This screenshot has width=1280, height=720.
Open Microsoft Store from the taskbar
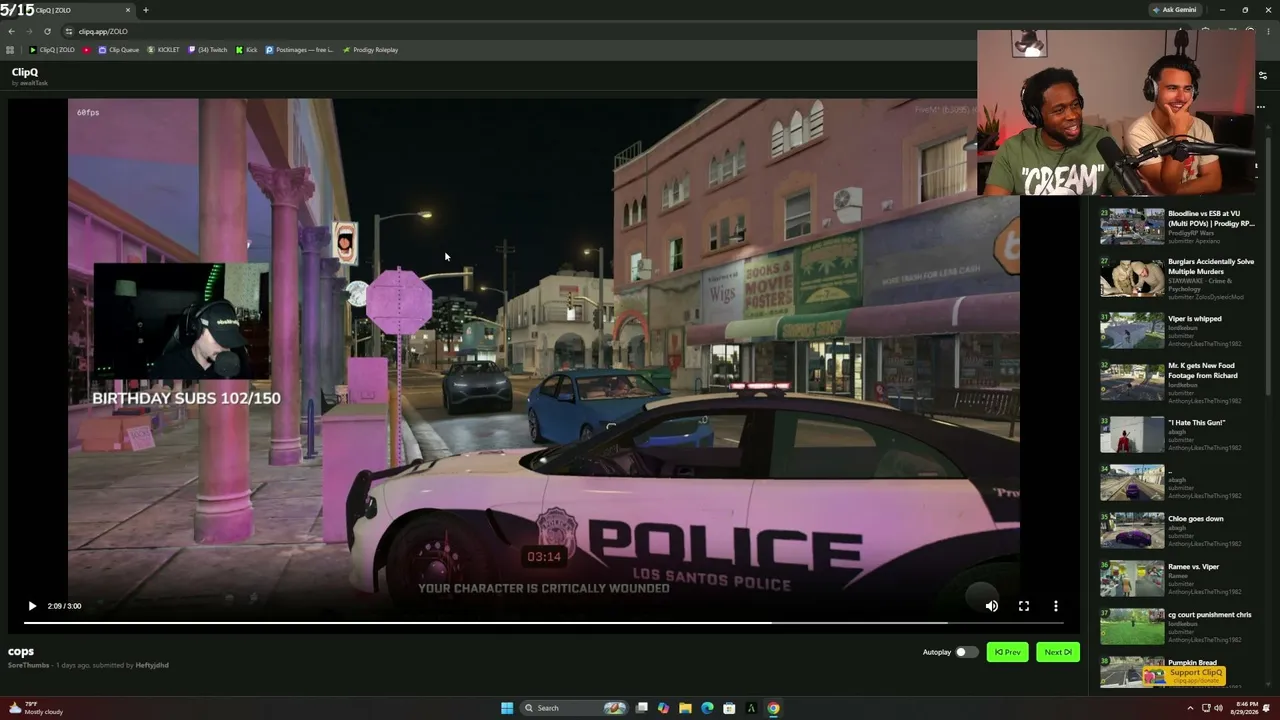tap(729, 708)
